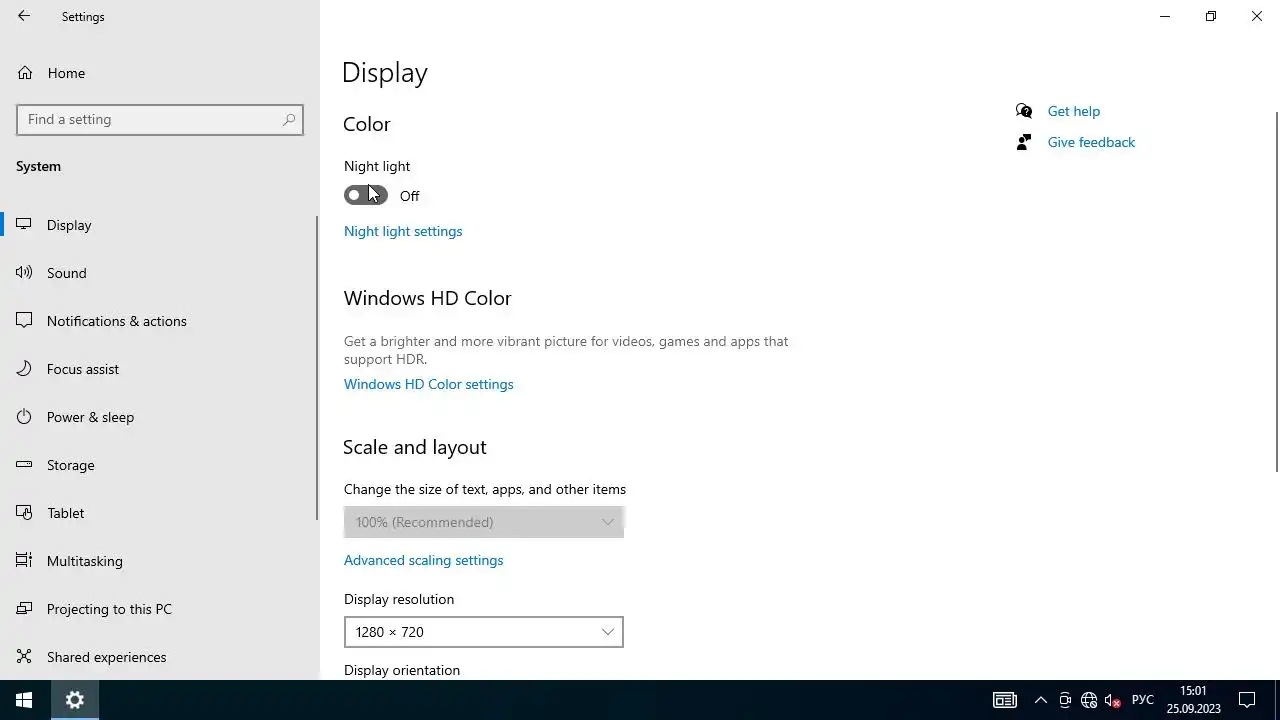Click the Sound speaker icon in sidebar
The height and width of the screenshot is (720, 1280).
(25, 273)
